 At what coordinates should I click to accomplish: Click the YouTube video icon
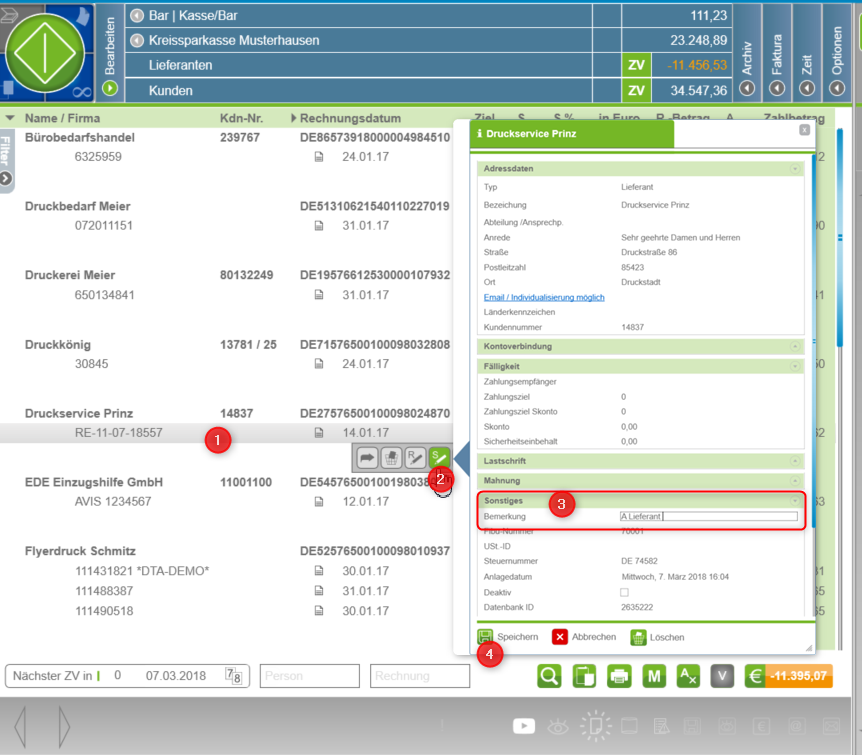pos(523,725)
